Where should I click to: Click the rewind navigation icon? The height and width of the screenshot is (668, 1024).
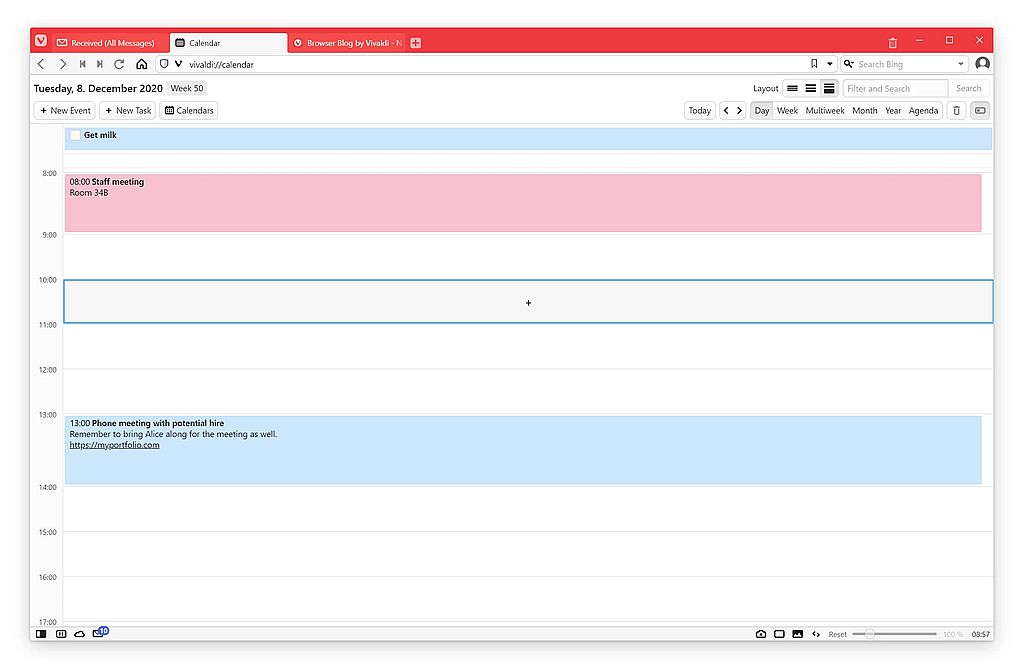tap(82, 64)
